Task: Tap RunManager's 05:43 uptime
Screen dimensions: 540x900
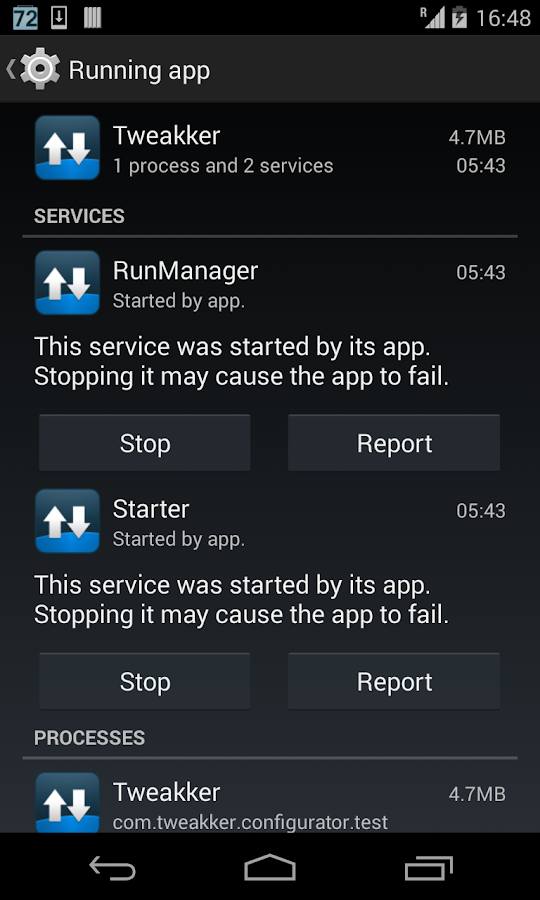Action: point(481,272)
